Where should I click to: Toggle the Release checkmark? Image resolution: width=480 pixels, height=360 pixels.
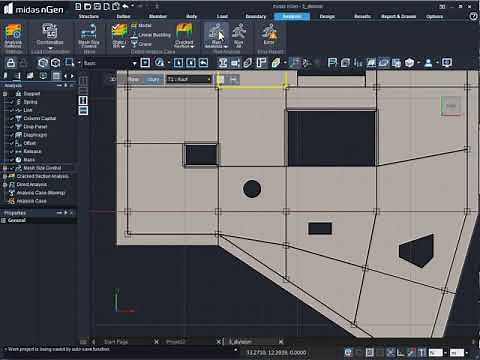click(x=12, y=151)
